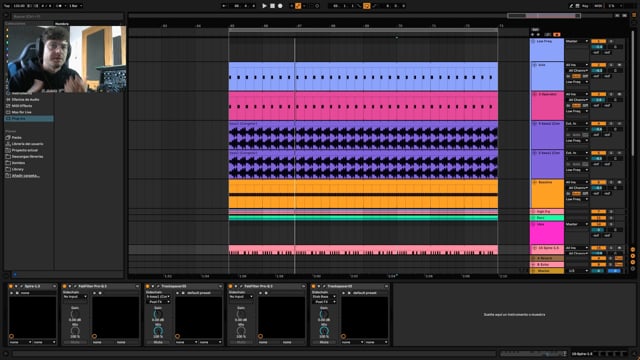Select the Kick clip in arrangement
This screenshot has width=640, height=360.
363,76
